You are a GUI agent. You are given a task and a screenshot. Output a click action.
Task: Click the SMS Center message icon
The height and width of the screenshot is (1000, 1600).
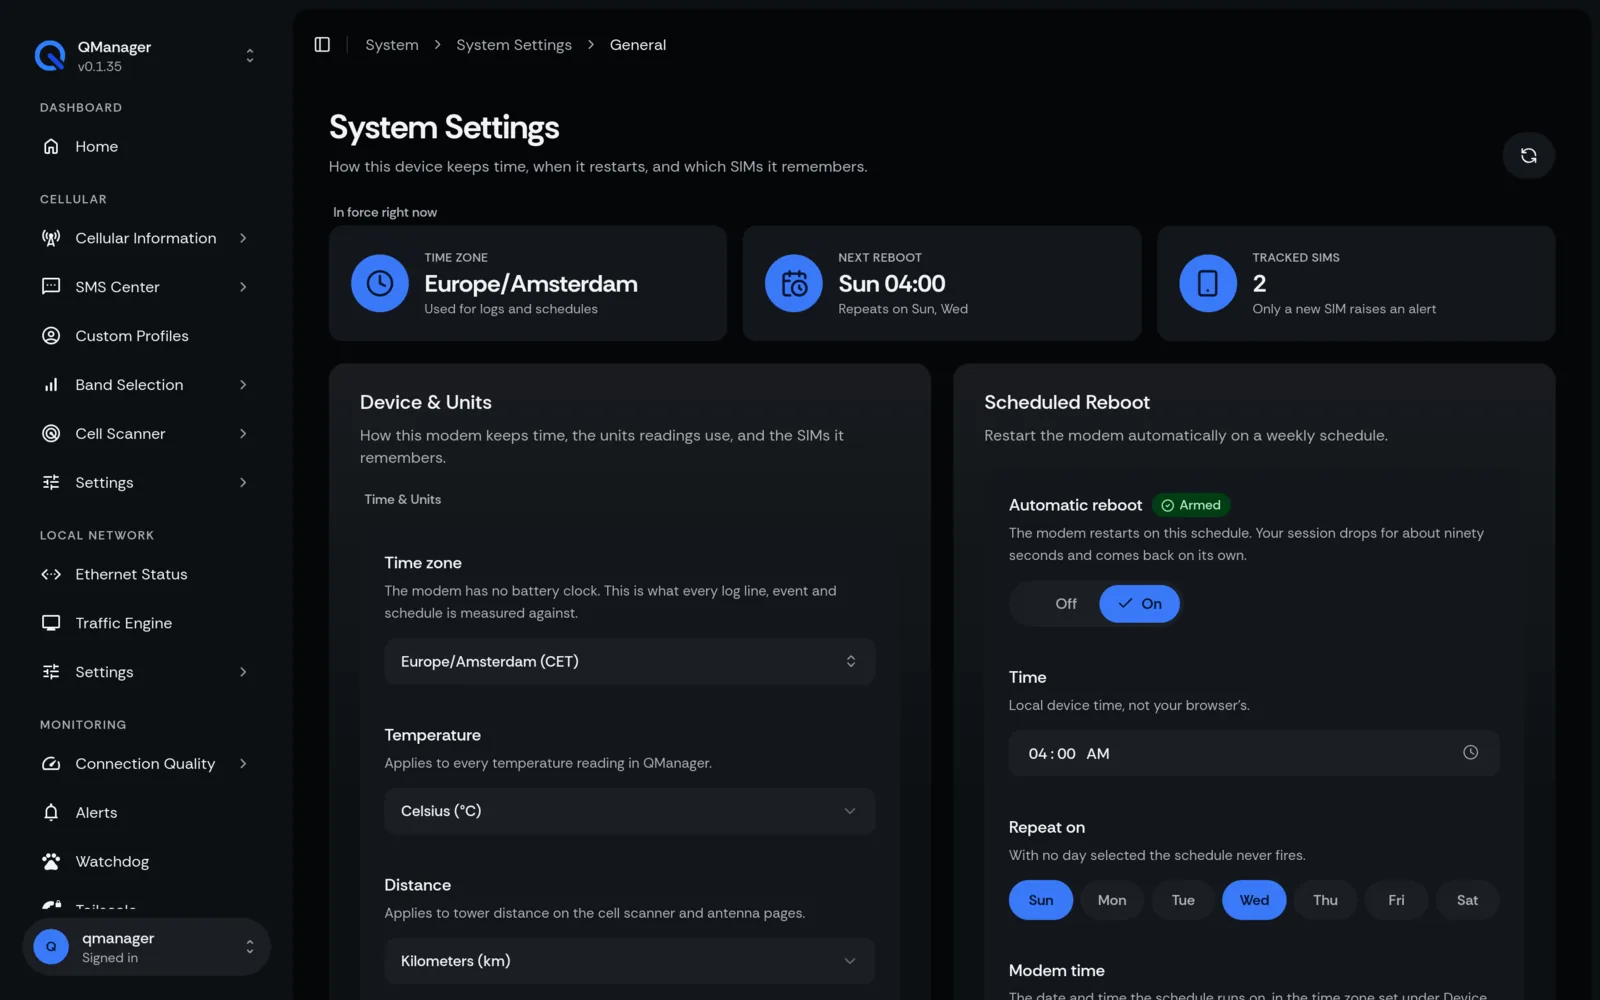click(x=51, y=287)
